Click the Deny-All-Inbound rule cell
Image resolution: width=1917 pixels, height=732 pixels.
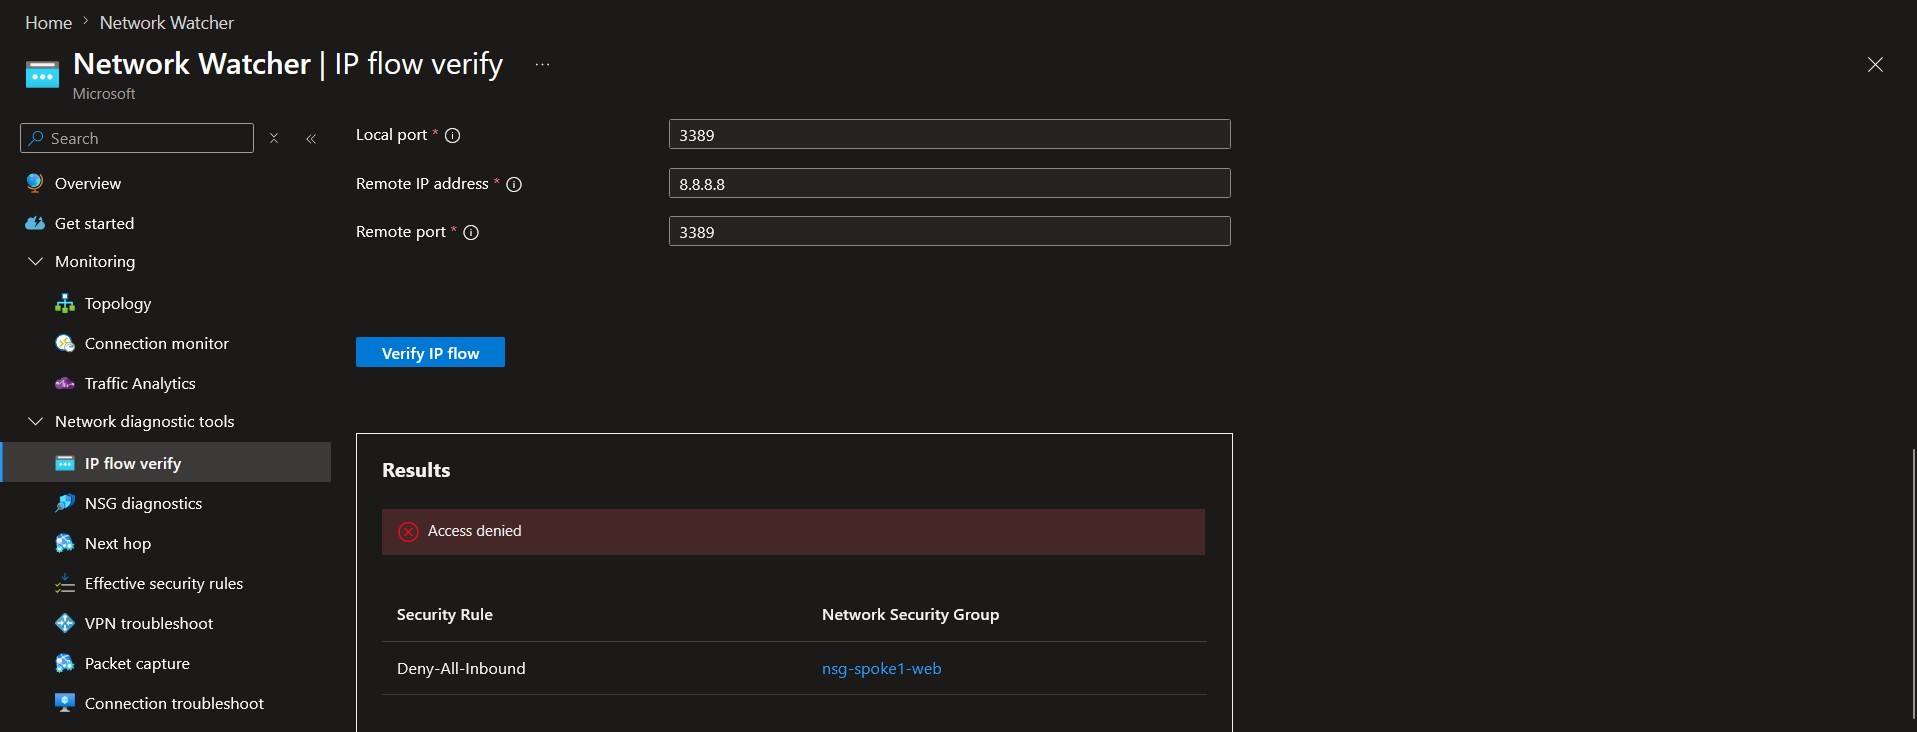(x=461, y=668)
